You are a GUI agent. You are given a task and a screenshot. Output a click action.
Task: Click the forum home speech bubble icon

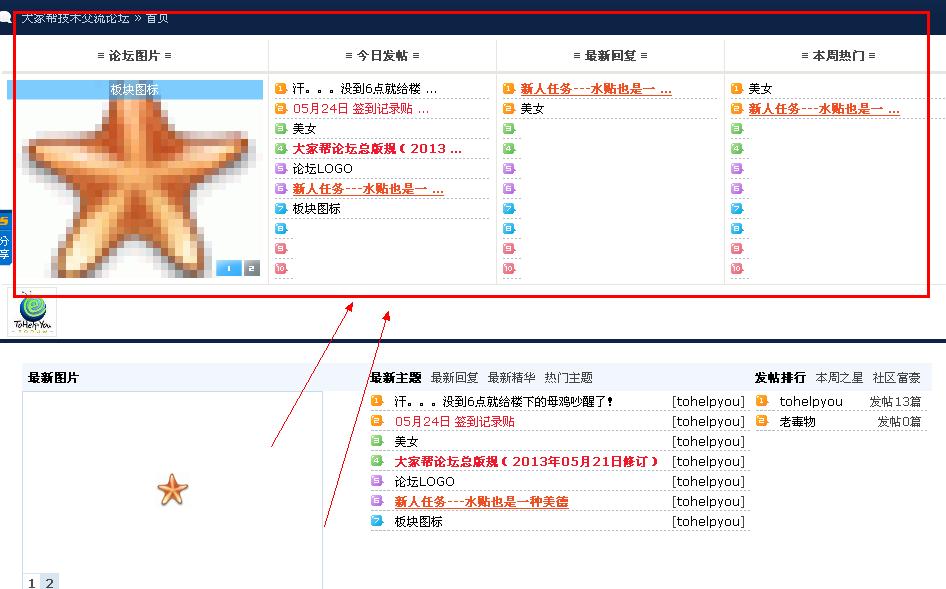coord(6,18)
